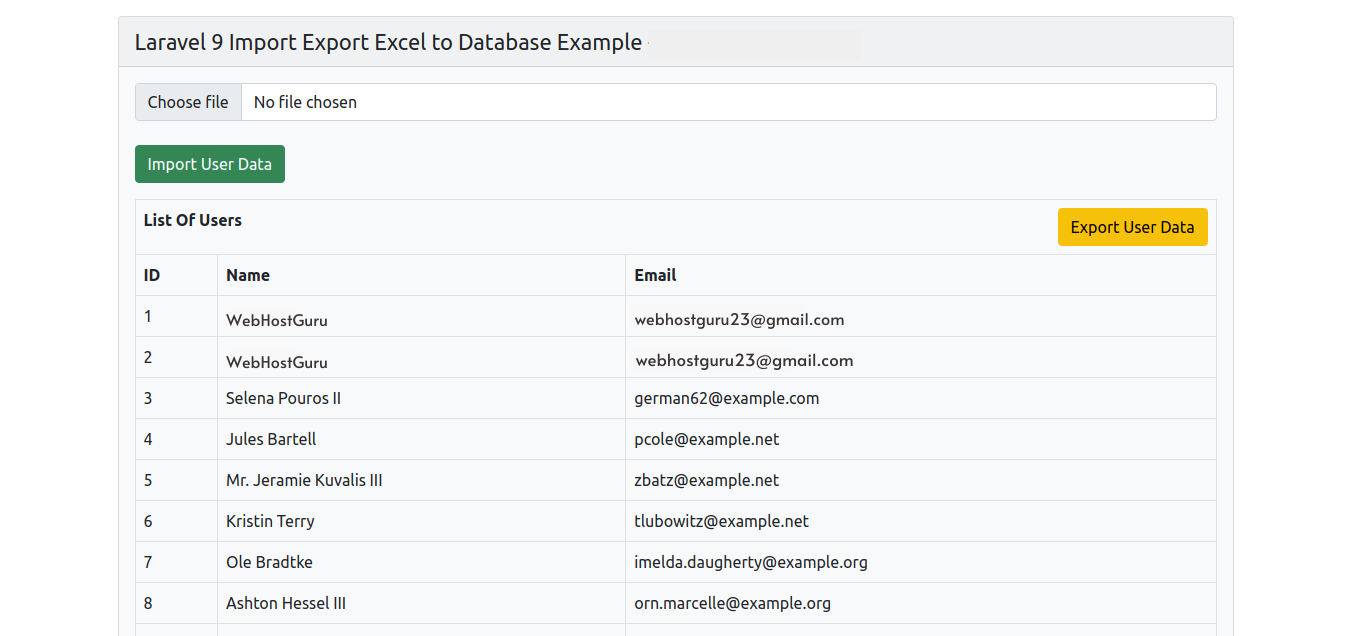Click the name Ashton Hessel III

point(286,603)
